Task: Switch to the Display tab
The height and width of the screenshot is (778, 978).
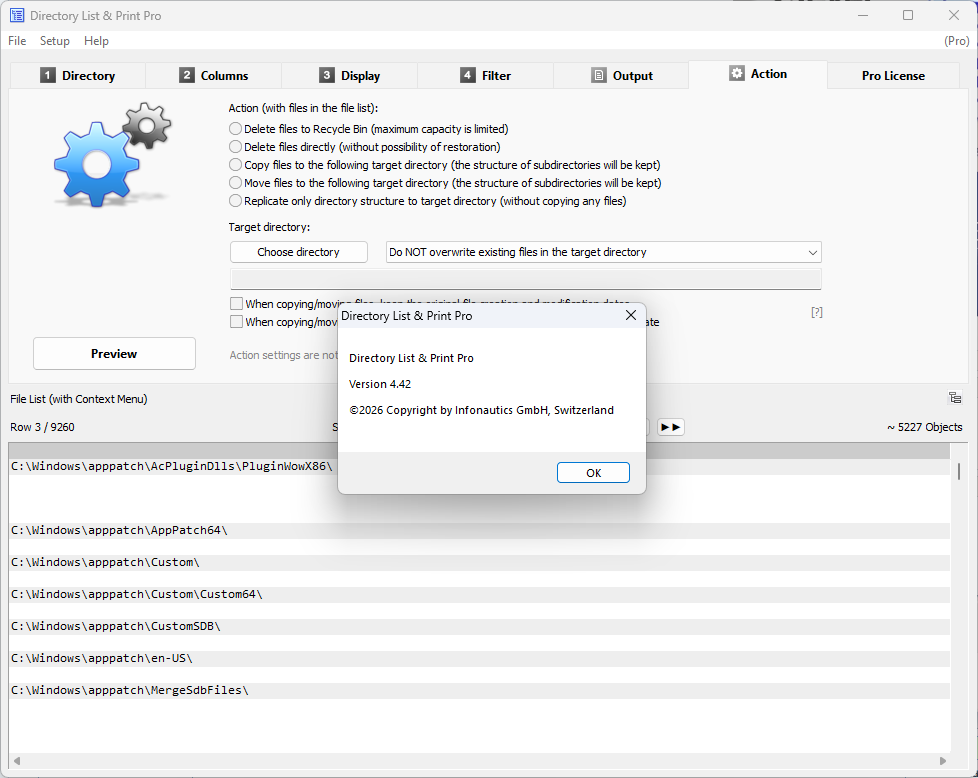Action: coord(349,75)
